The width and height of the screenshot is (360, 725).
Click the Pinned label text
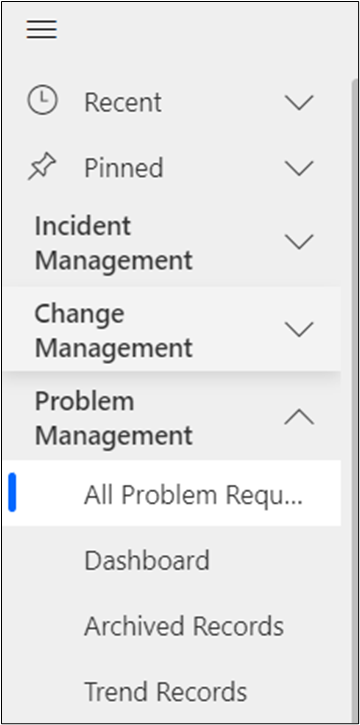[x=123, y=167]
